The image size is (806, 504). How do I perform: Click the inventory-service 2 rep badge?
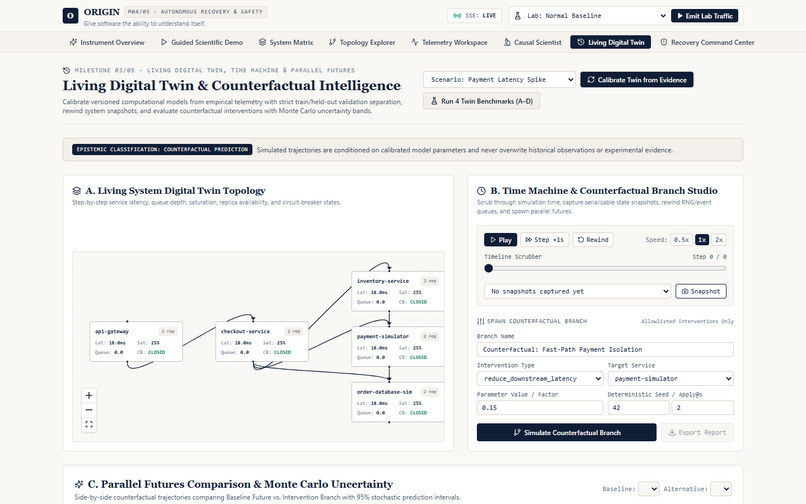click(430, 281)
